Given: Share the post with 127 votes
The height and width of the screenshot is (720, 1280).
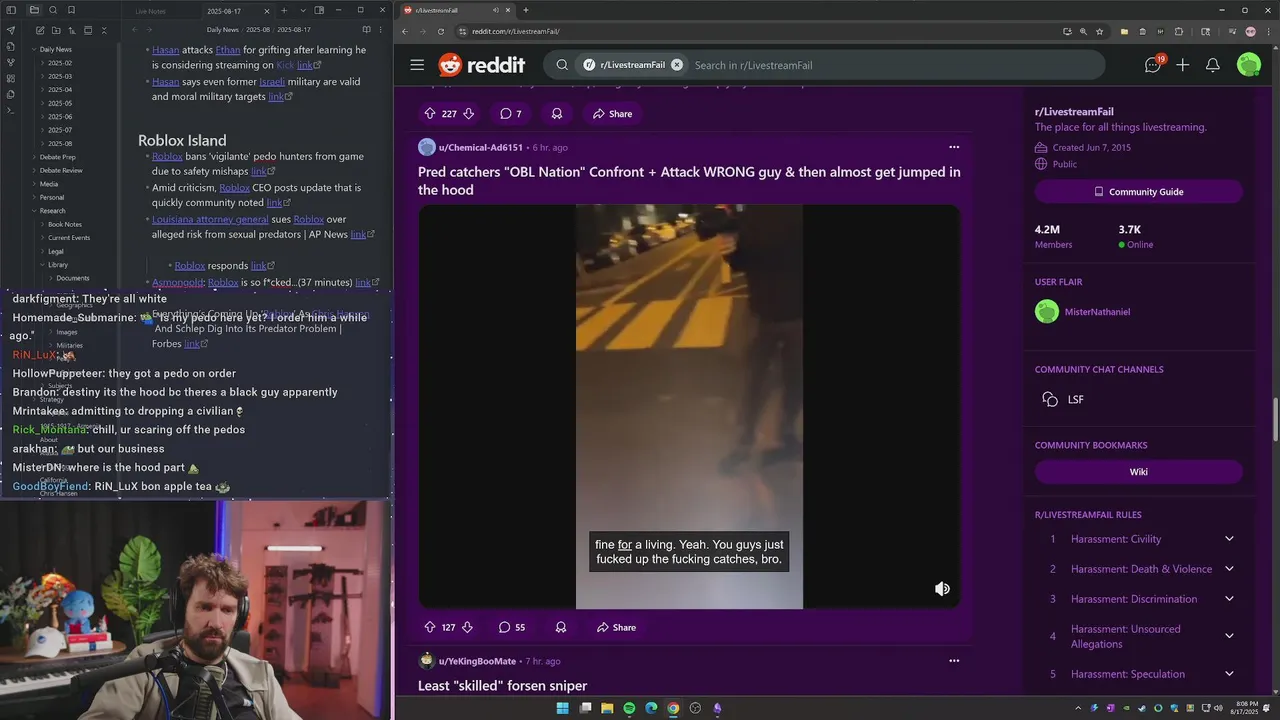Looking at the screenshot, I should (616, 628).
